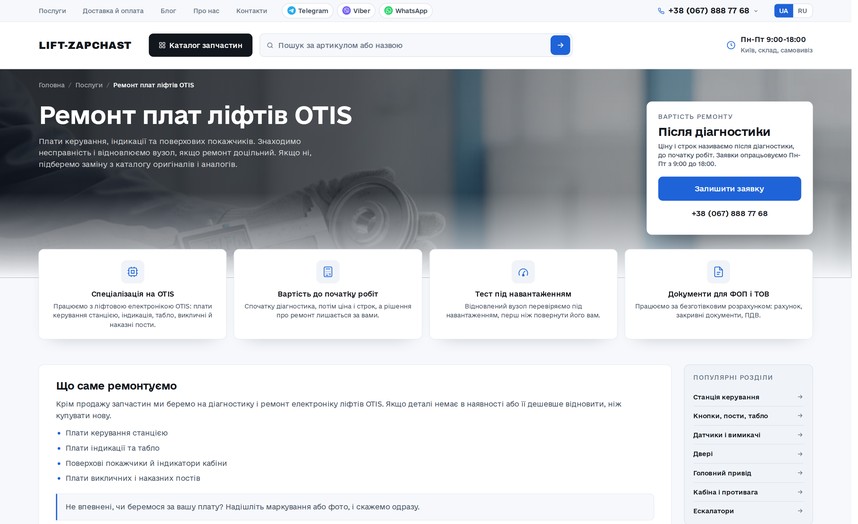Click arrow next to Кнопки, пости, табло
This screenshot has height=524, width=858.
800,416
